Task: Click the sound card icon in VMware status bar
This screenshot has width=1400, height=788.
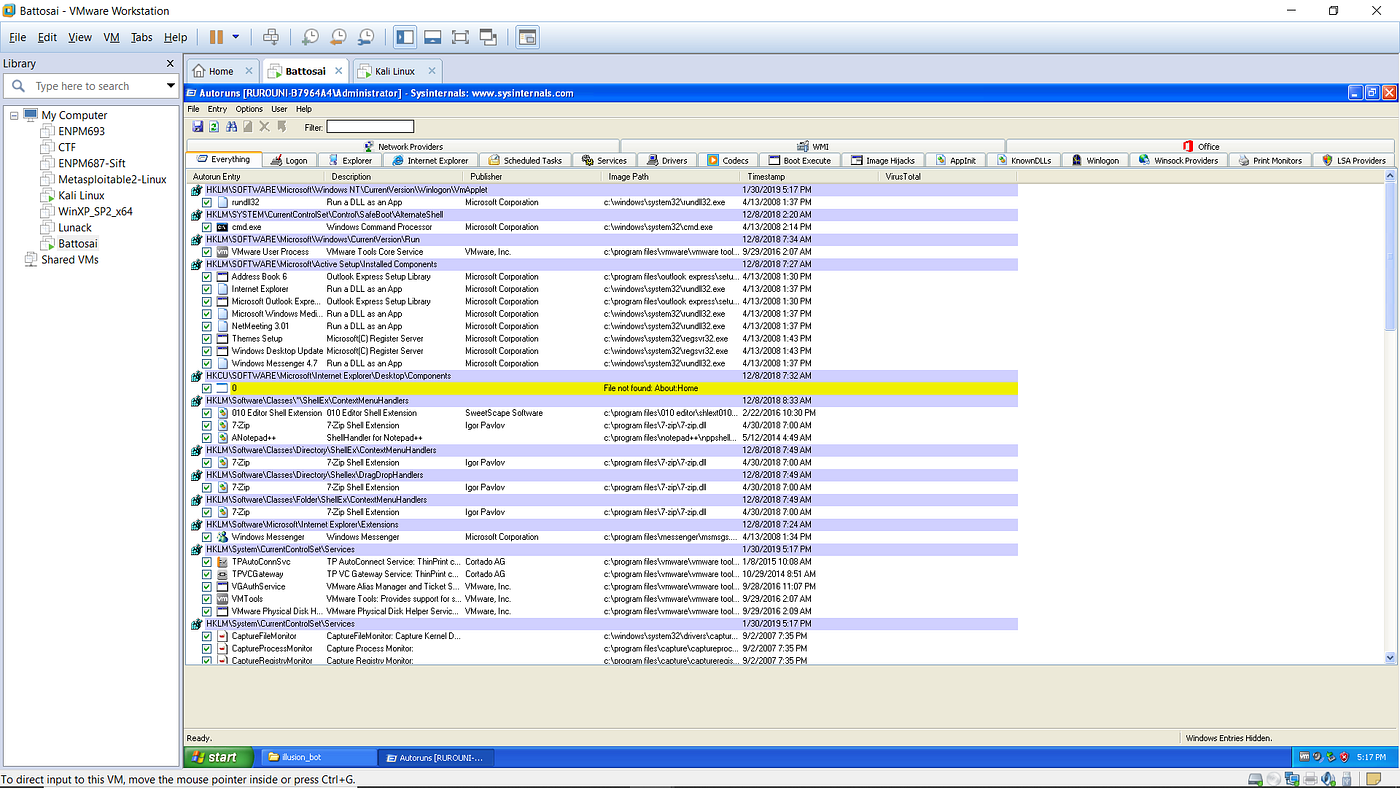Action: coord(1328,779)
